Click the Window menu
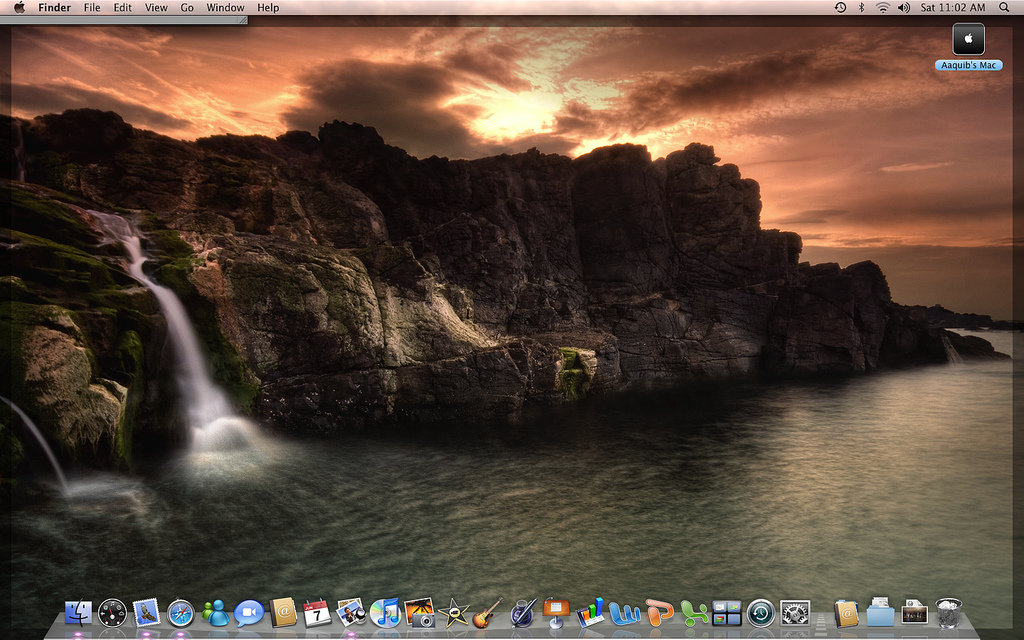1024x640 pixels. click(226, 7)
